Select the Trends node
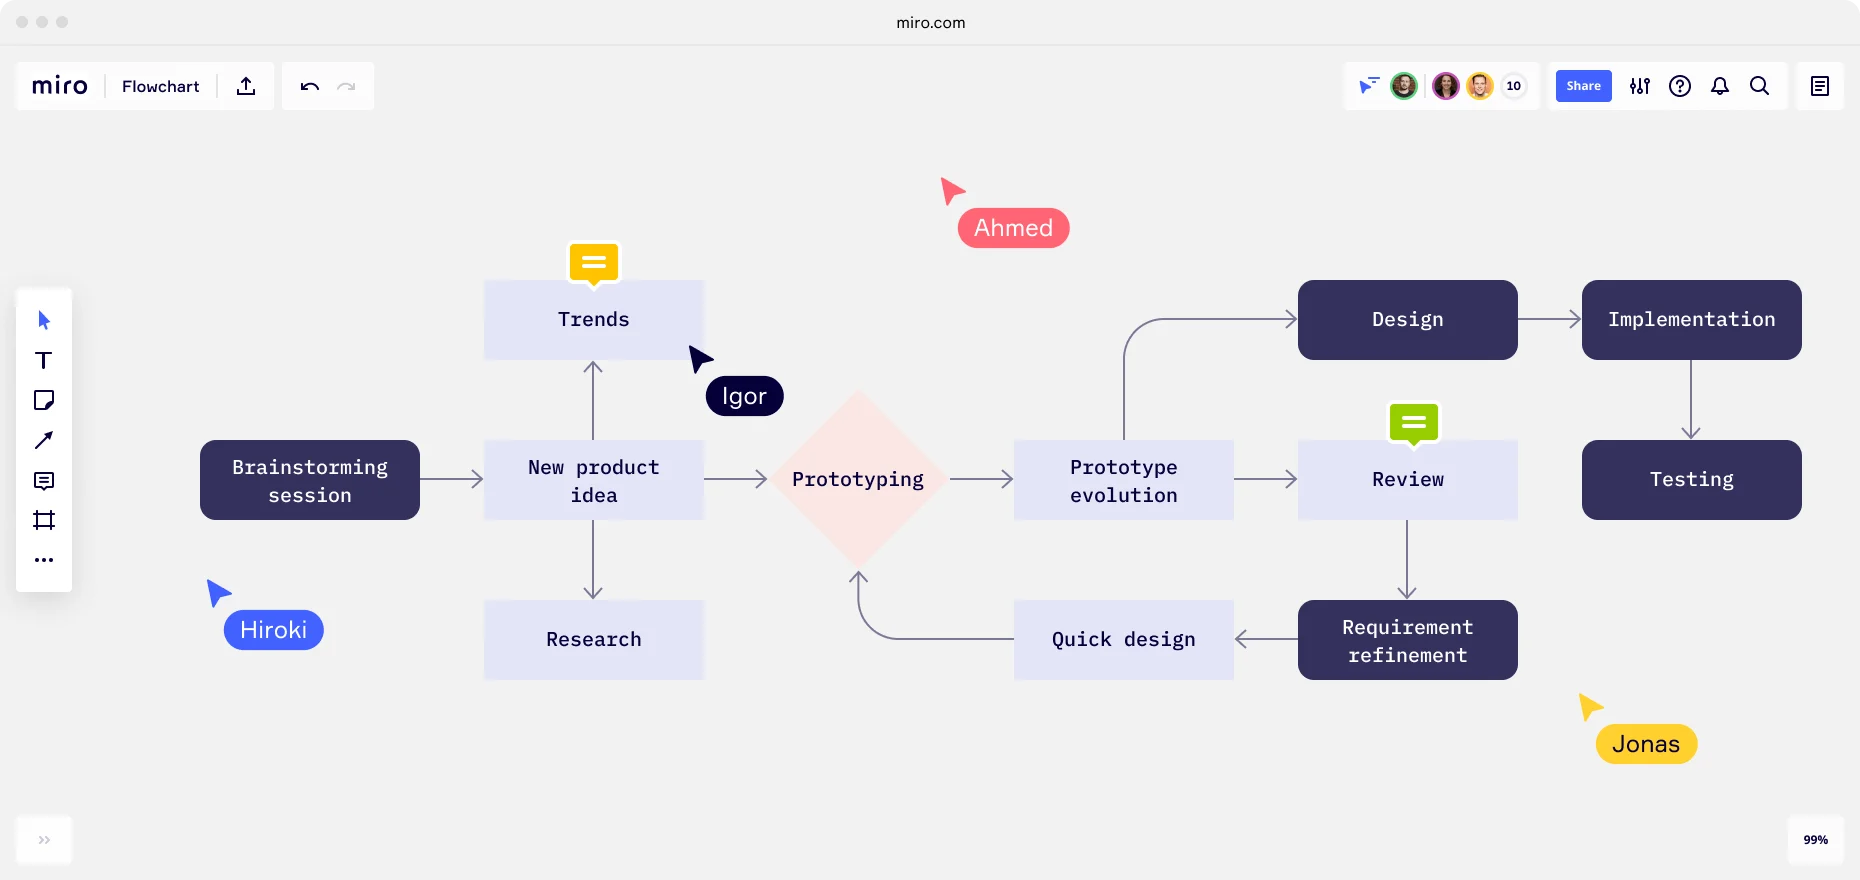The height and width of the screenshot is (880, 1860). [594, 320]
